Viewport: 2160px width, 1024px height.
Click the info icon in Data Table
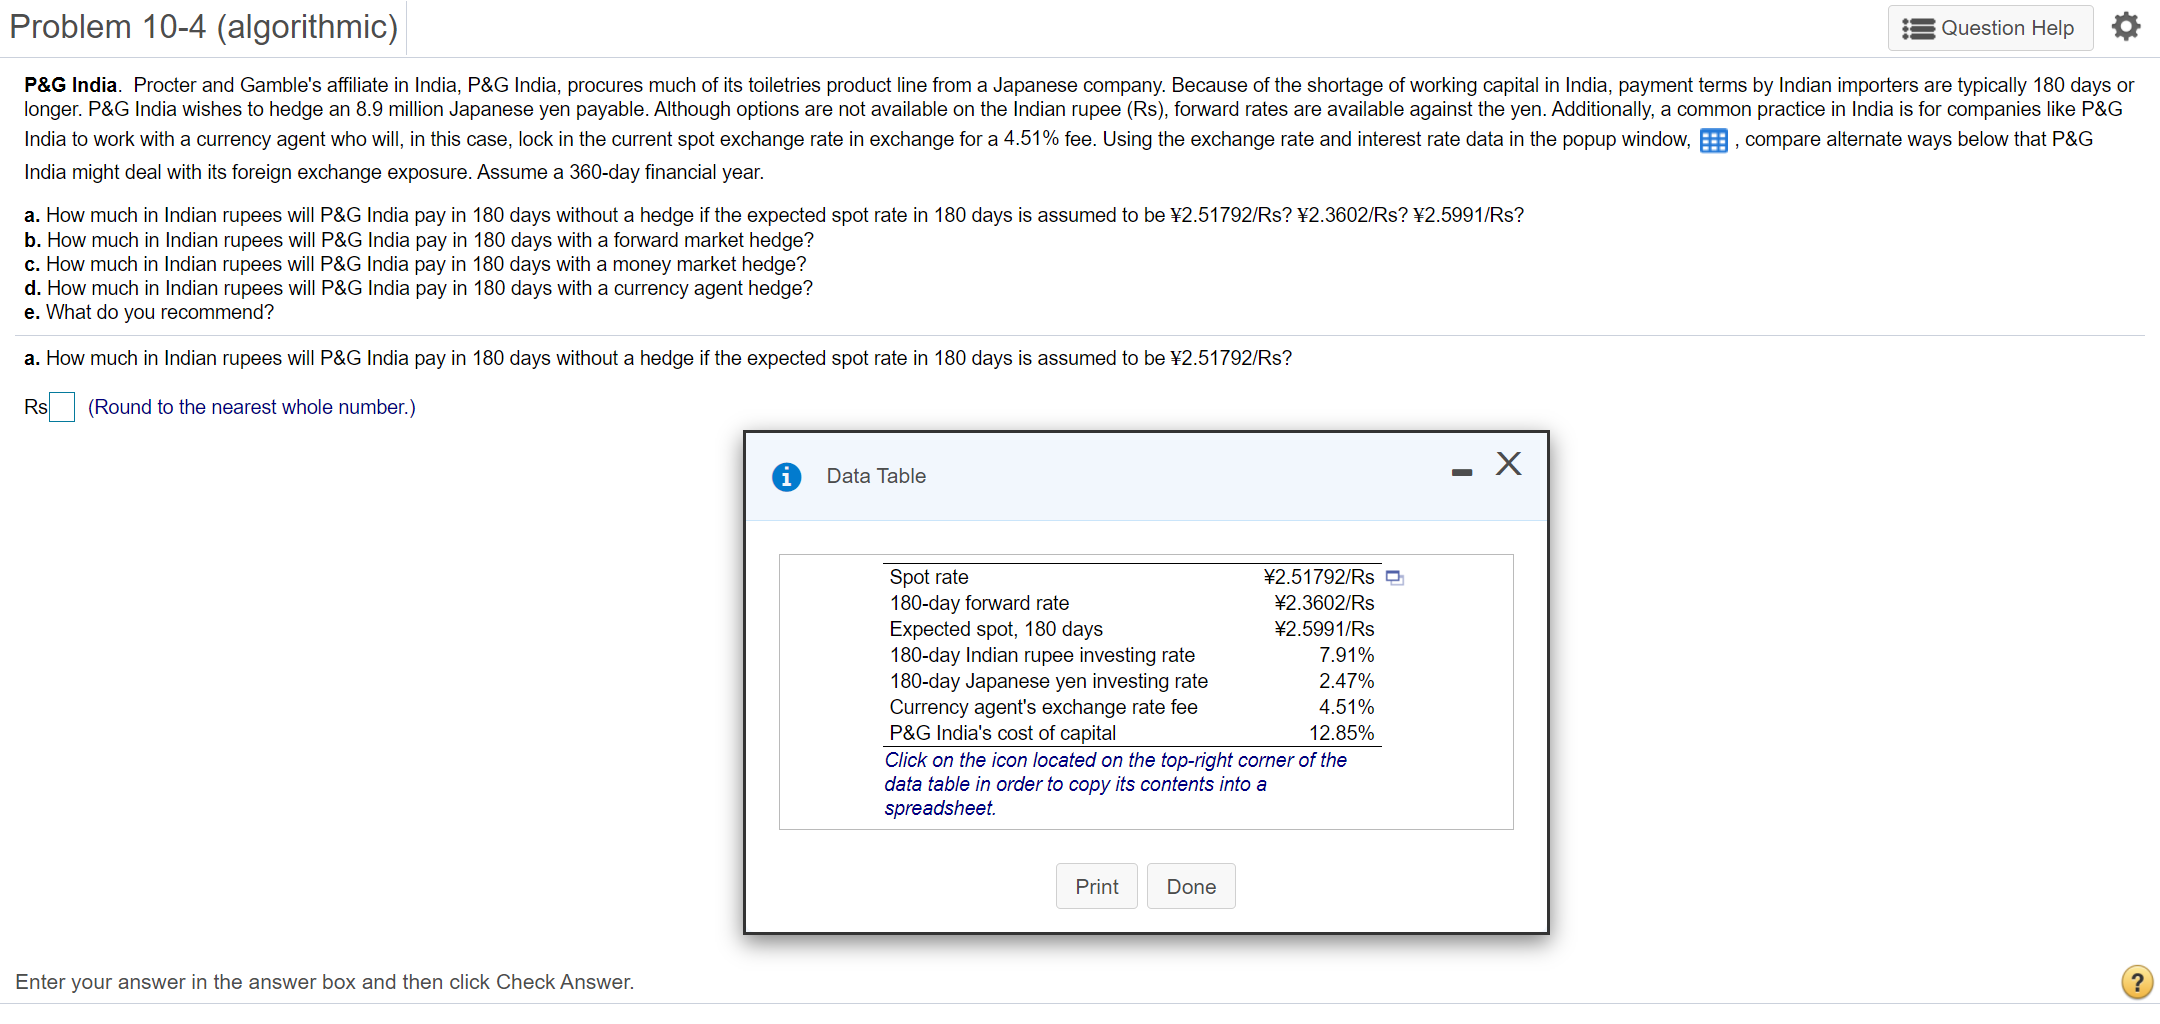coord(787,477)
